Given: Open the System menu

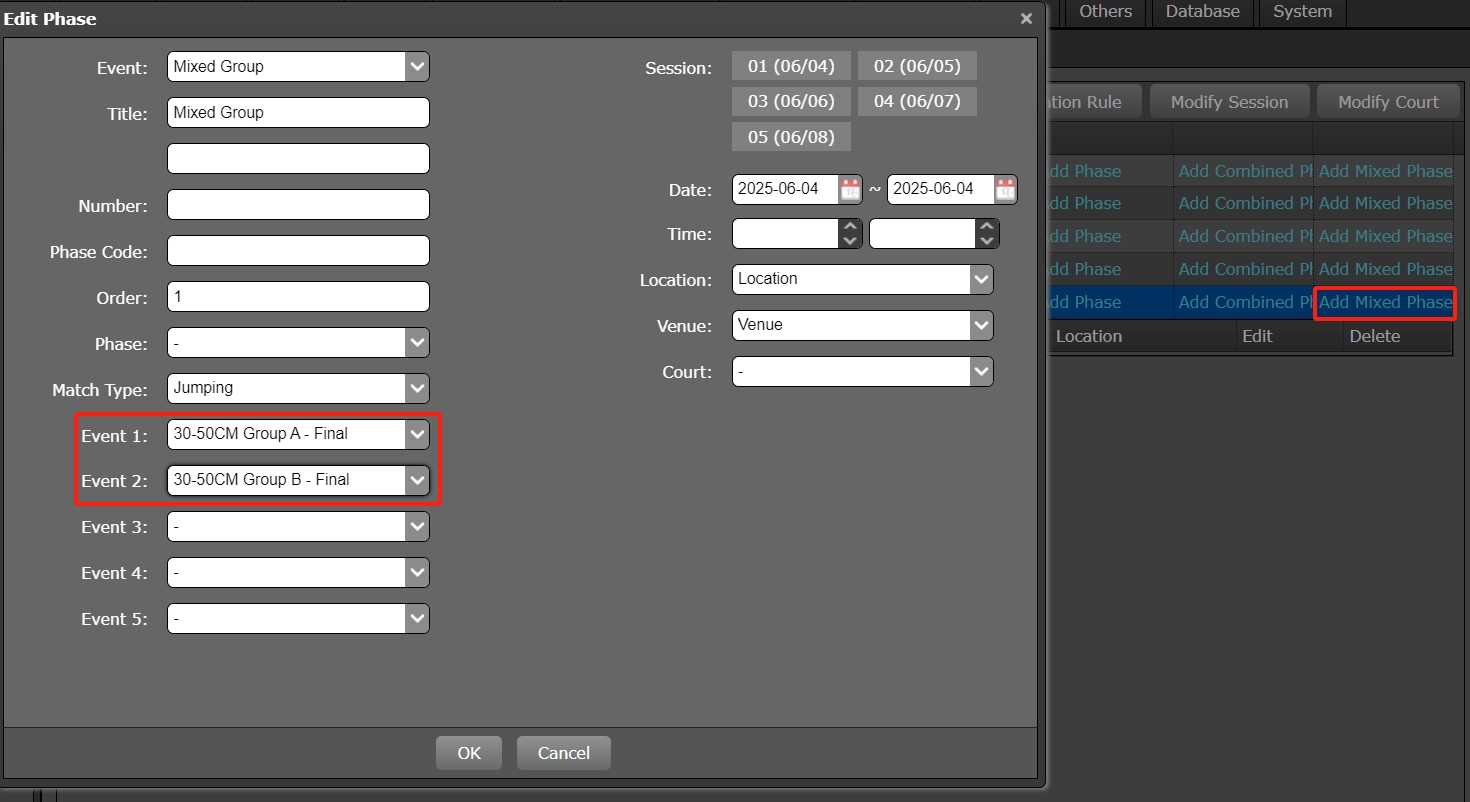Looking at the screenshot, I should [1302, 12].
